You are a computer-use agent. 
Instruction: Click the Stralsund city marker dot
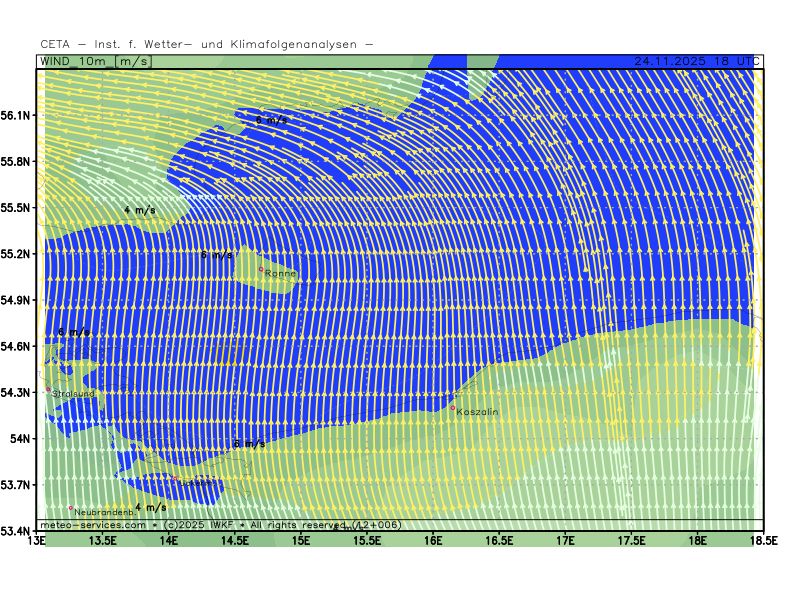point(48,389)
